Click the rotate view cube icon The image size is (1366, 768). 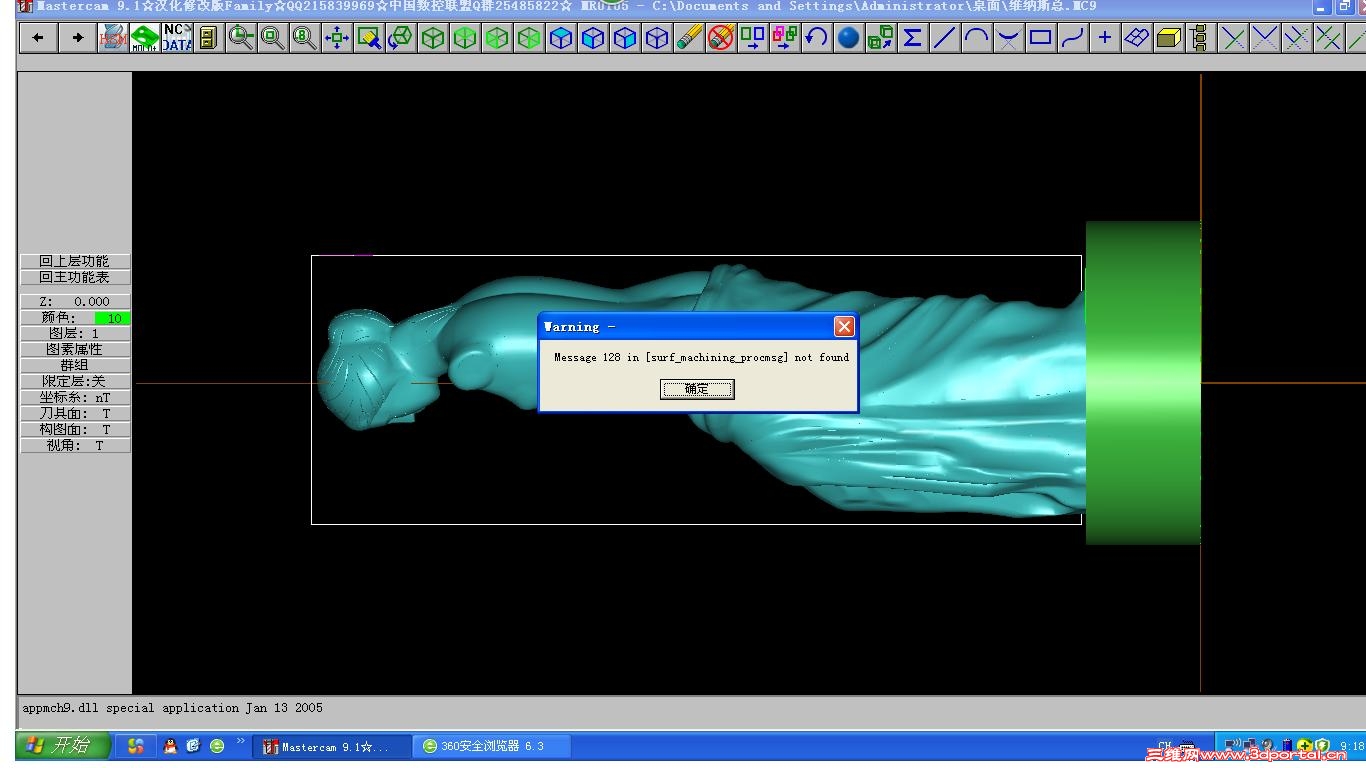click(401, 38)
